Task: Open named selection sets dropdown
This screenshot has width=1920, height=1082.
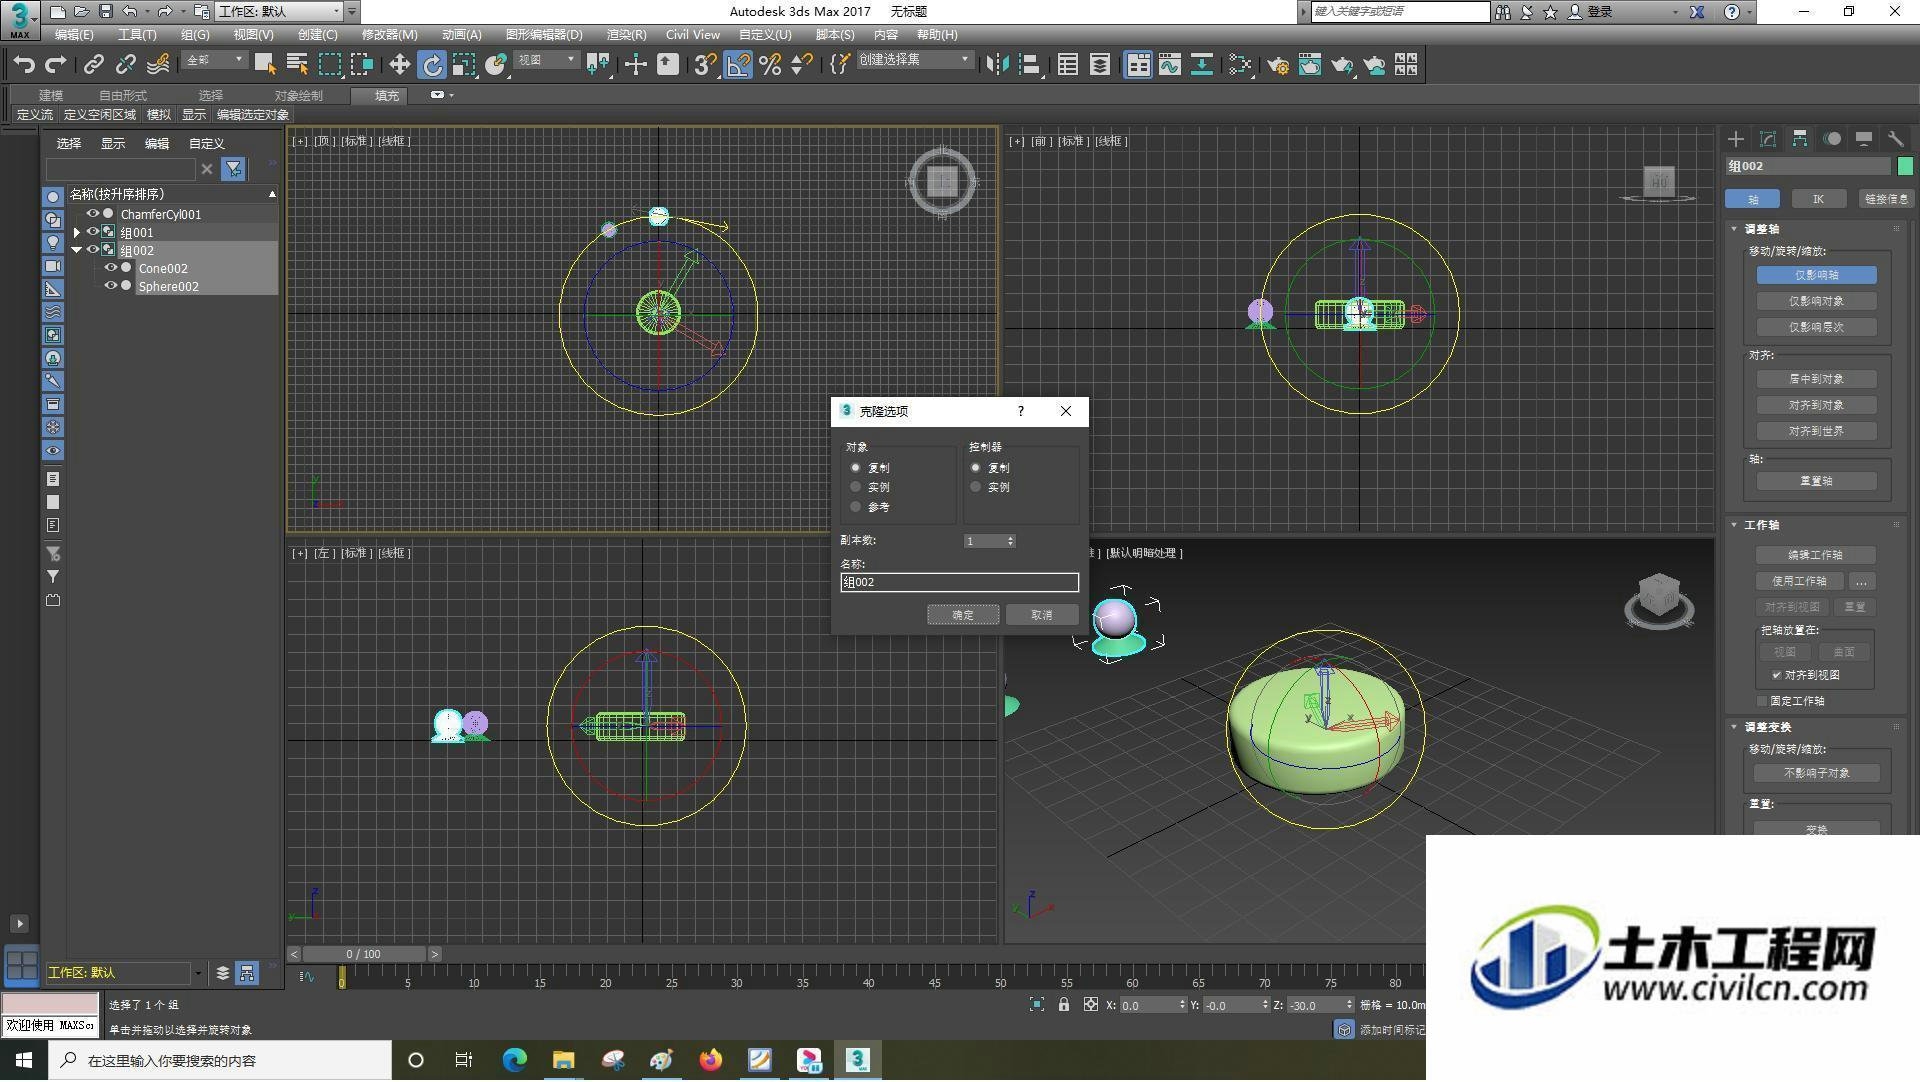Action: click(x=914, y=61)
